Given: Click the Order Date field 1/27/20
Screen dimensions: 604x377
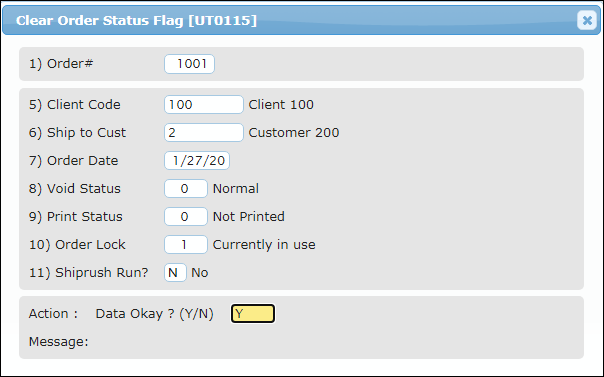Looking at the screenshot, I should tap(197, 161).
